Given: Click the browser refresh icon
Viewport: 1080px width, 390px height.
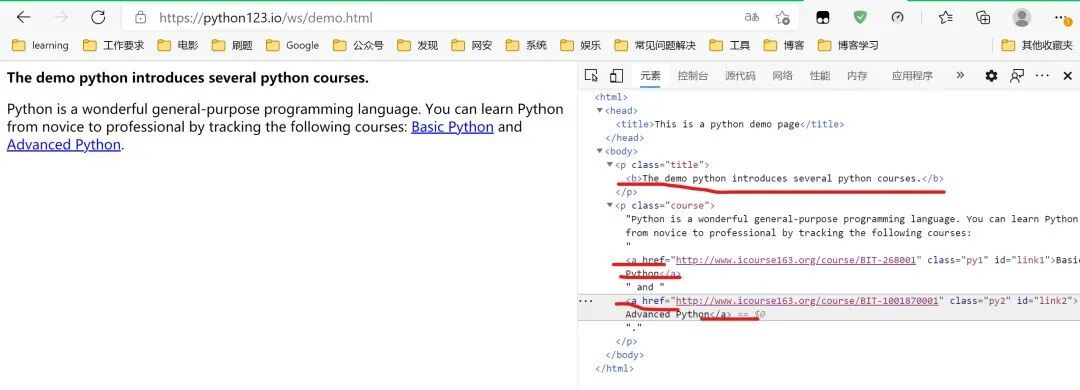Looking at the screenshot, I should (x=98, y=17).
